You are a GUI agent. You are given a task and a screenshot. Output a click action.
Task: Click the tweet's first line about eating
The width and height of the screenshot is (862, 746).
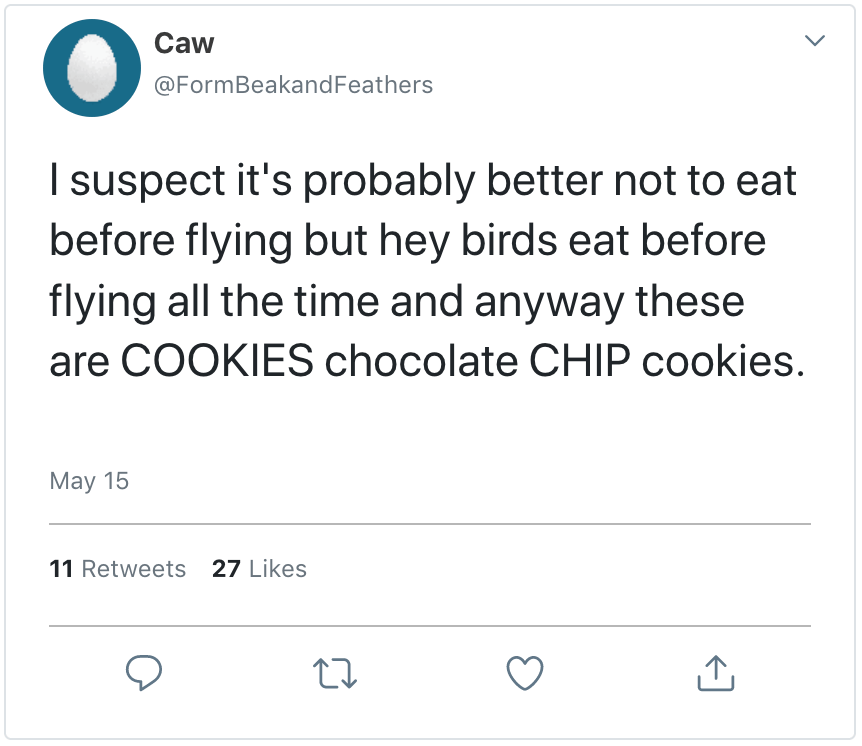click(423, 183)
